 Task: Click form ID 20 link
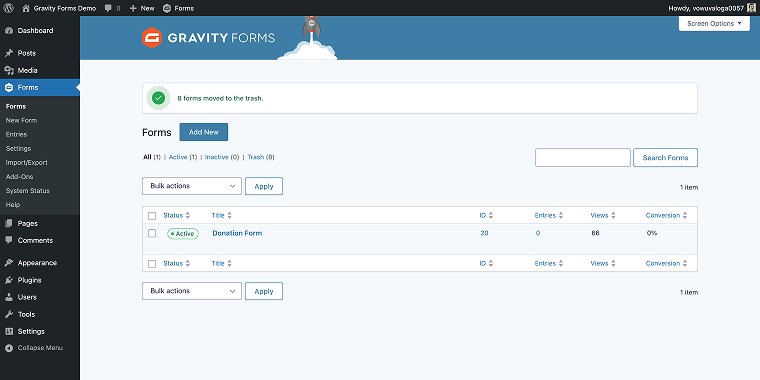484,233
